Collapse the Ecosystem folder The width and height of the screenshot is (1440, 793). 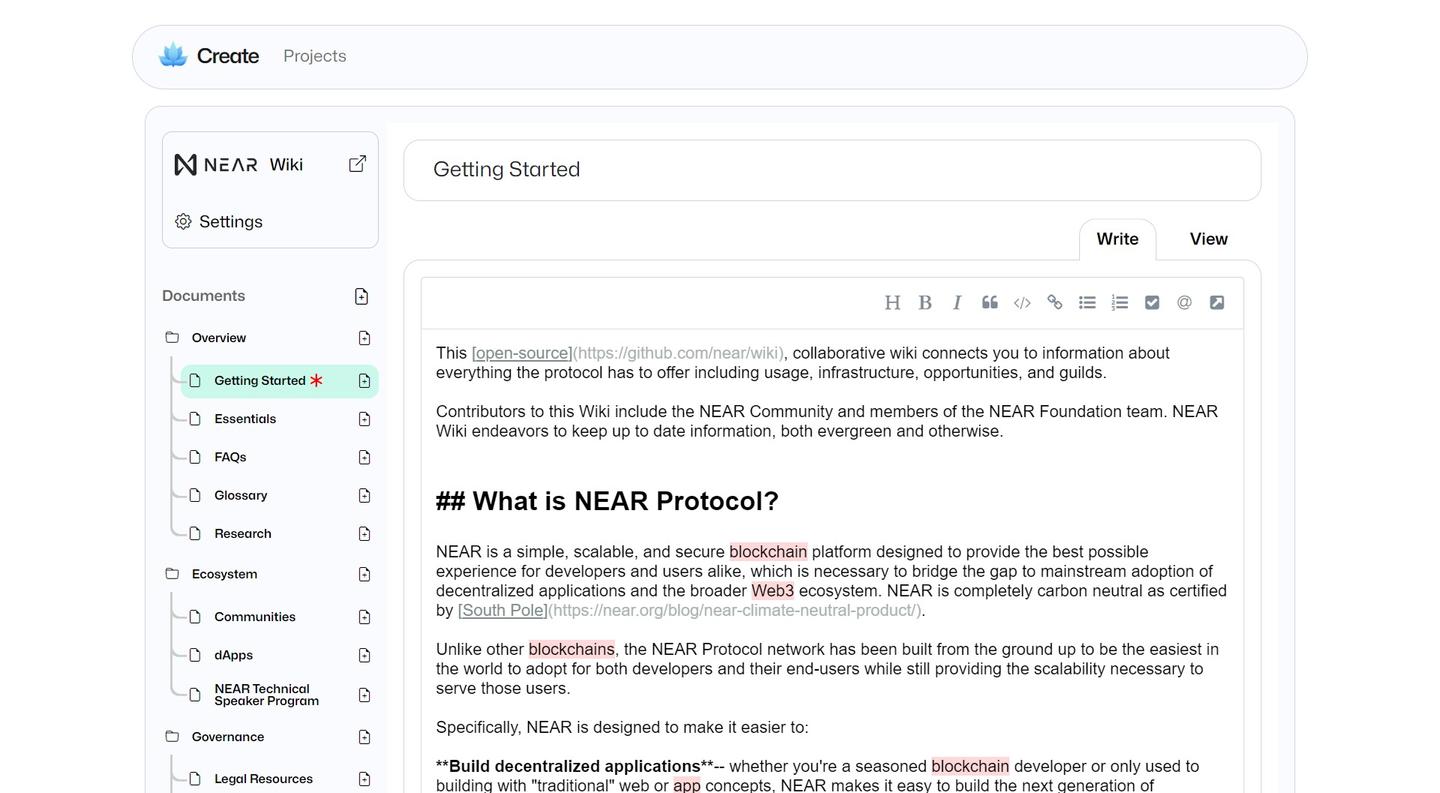pos(172,574)
